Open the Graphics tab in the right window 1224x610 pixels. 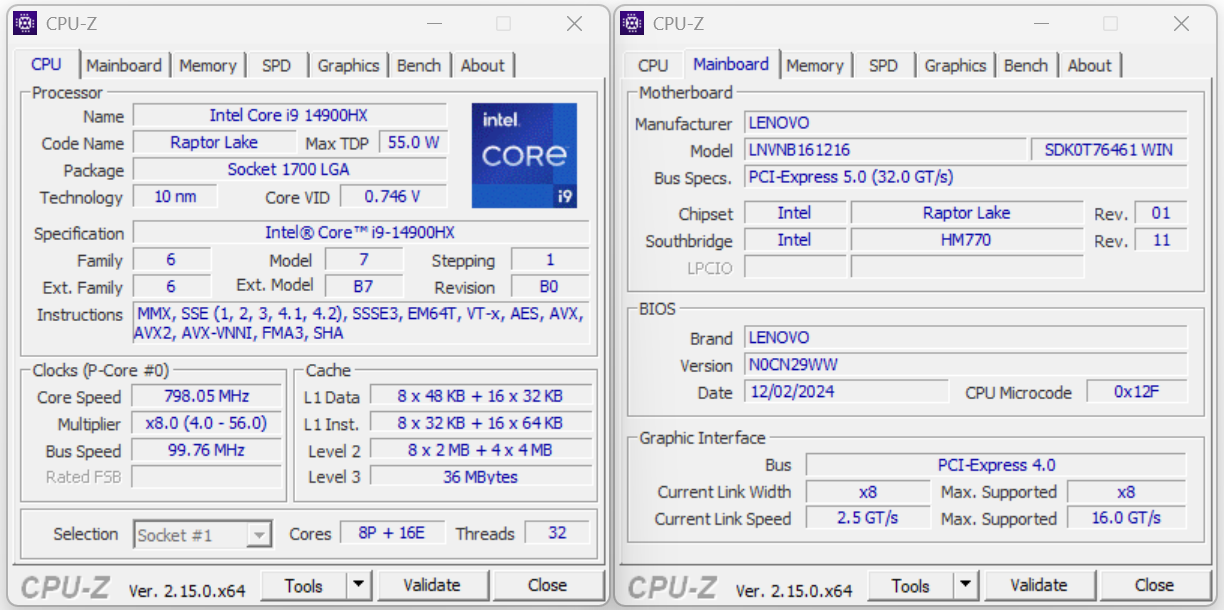tap(955, 65)
